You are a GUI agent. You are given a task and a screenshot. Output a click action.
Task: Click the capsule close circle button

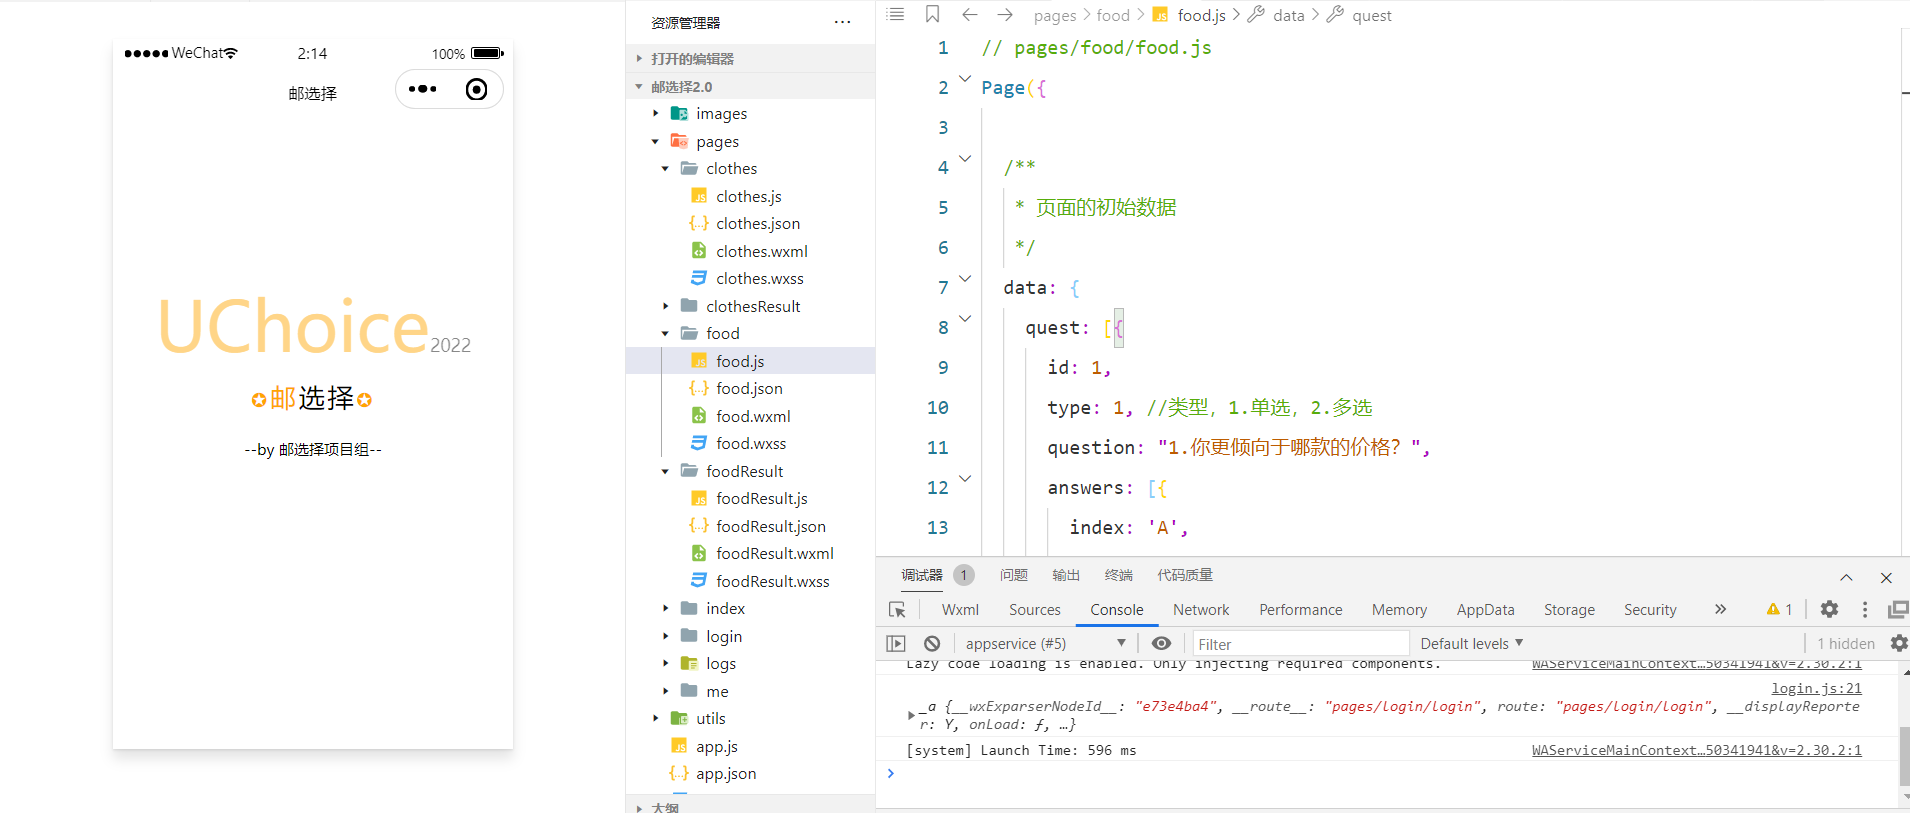[477, 89]
